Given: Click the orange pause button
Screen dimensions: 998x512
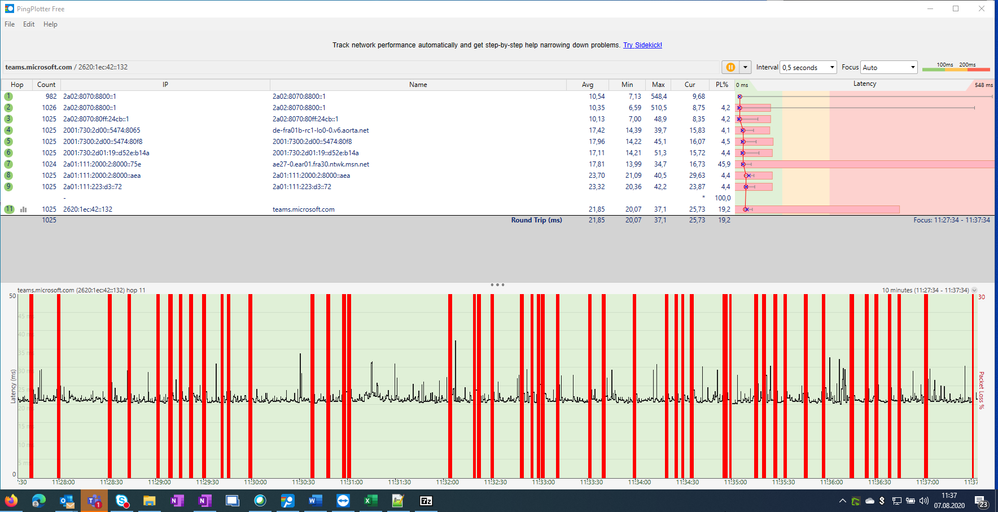Looking at the screenshot, I should click(730, 67).
